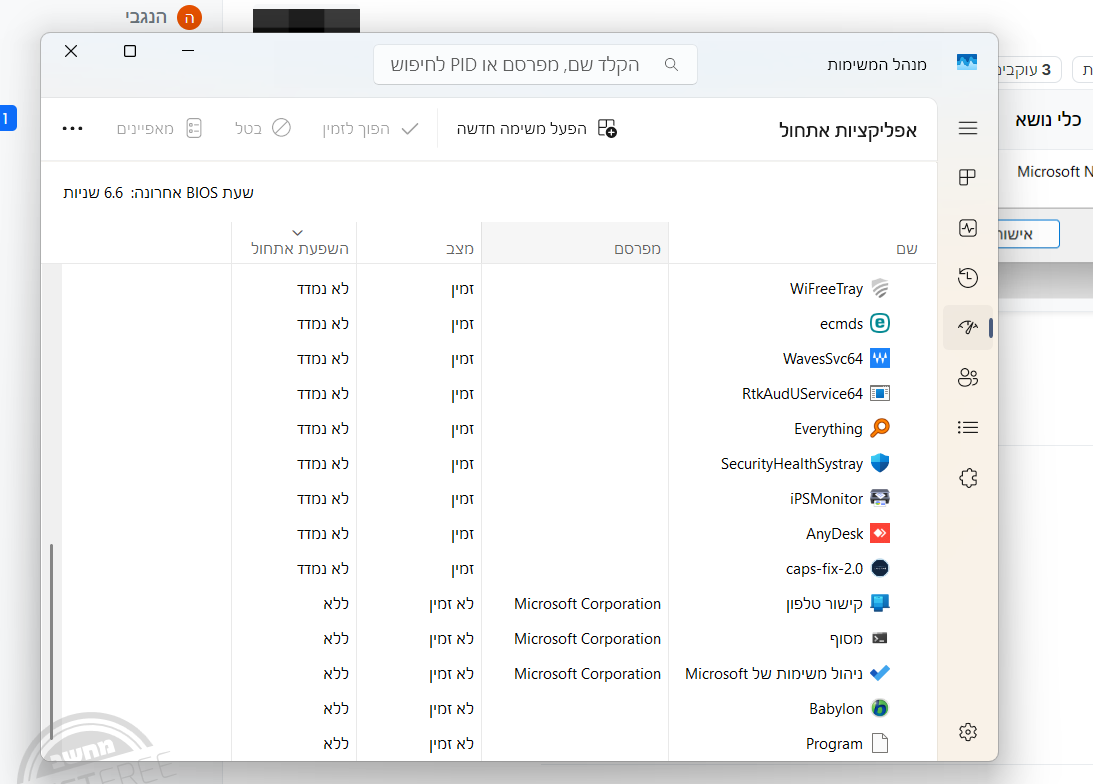The height and width of the screenshot is (784, 1093).
Task: Select the Startup apps sidebar icon
Action: [967, 328]
